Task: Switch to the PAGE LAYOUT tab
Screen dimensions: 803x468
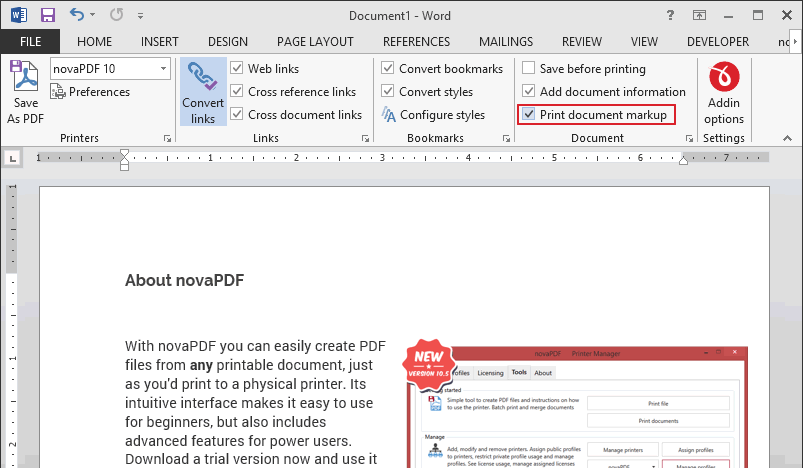Action: [x=315, y=41]
